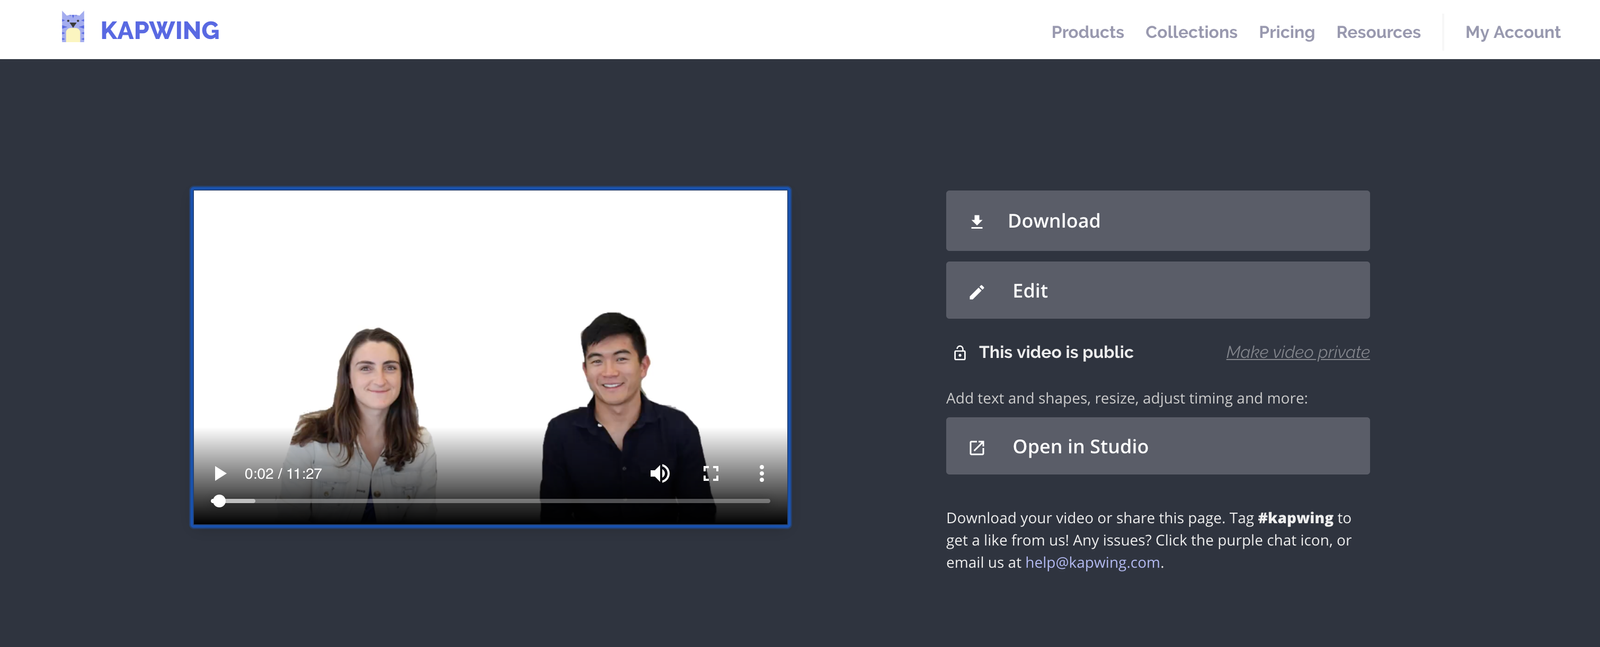Open My Account menu
Screen dimensions: 1600x647
1512,32
